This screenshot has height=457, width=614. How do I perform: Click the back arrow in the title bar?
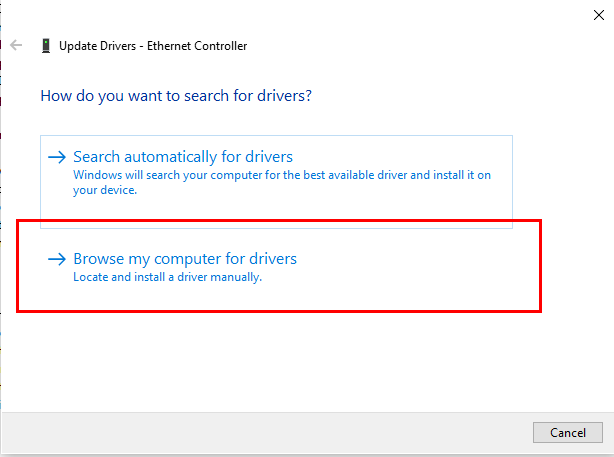pyautogui.click(x=16, y=45)
